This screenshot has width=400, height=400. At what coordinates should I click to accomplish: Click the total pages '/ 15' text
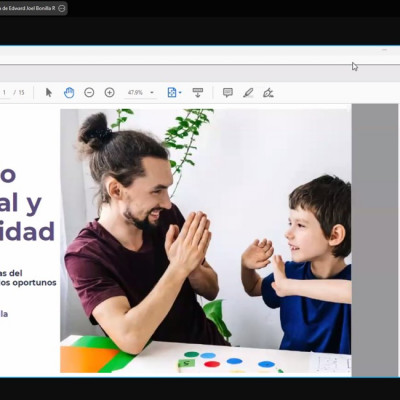click(x=19, y=92)
